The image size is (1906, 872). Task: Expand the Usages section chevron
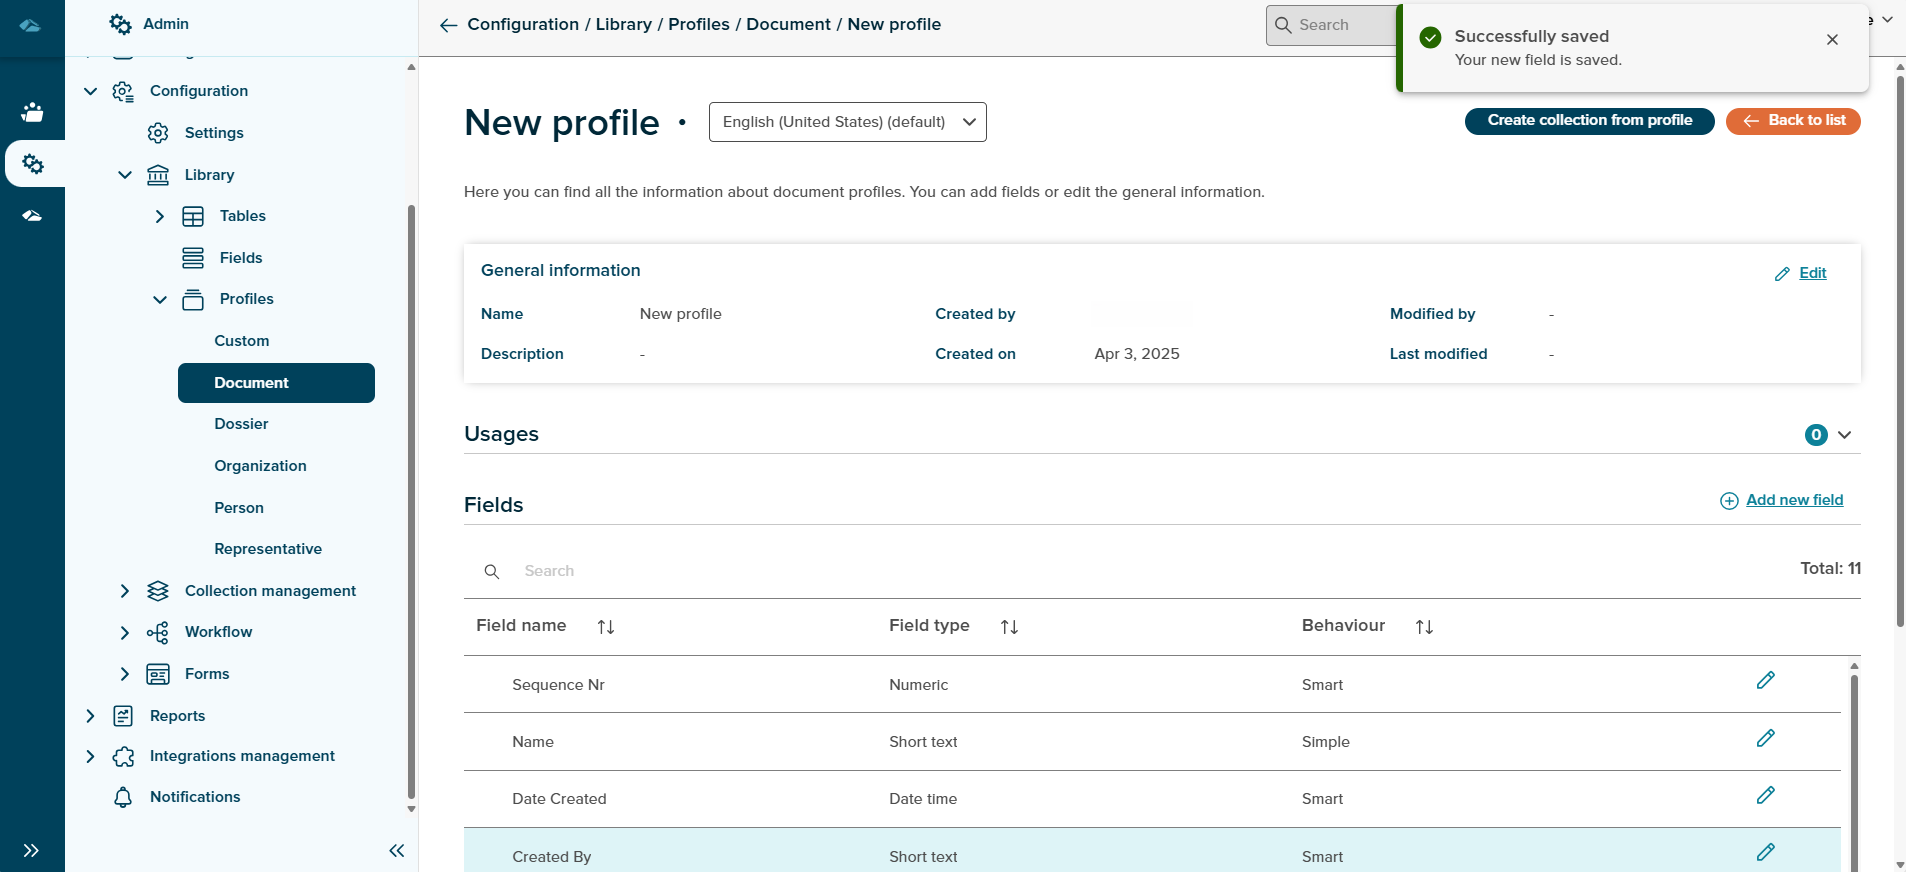(x=1844, y=435)
